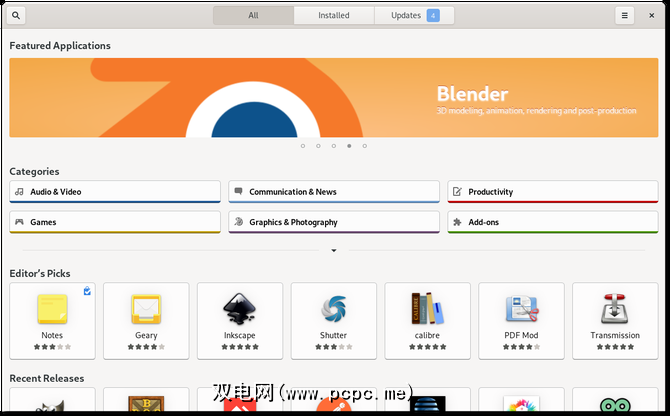Open the Geary mail icon
The image size is (670, 416).
[x=146, y=309]
